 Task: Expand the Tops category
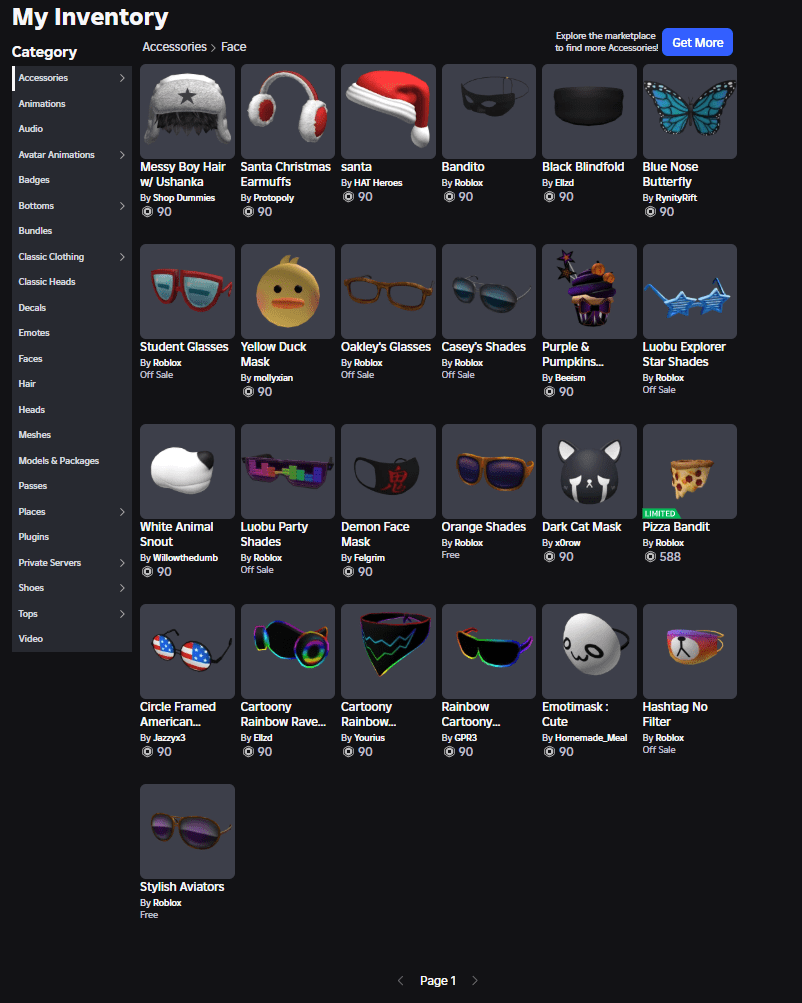pyautogui.click(x=27, y=613)
